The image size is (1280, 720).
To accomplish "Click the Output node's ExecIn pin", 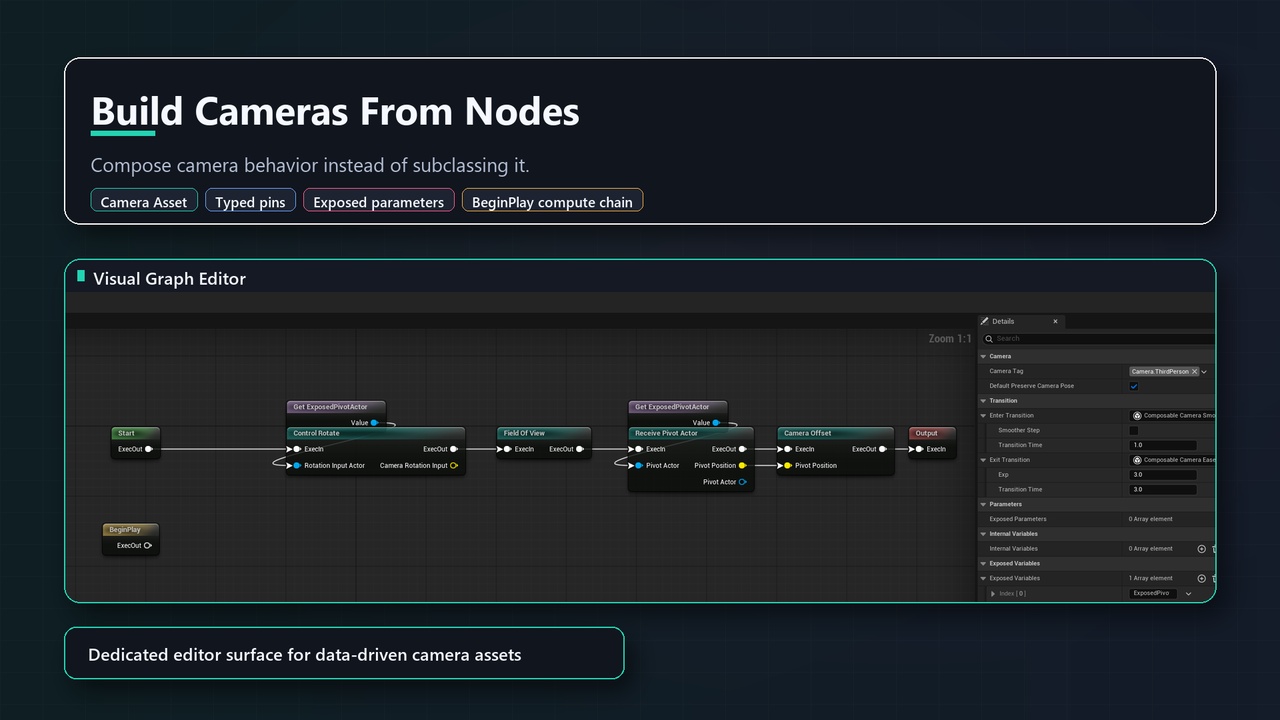I will [x=919, y=449].
